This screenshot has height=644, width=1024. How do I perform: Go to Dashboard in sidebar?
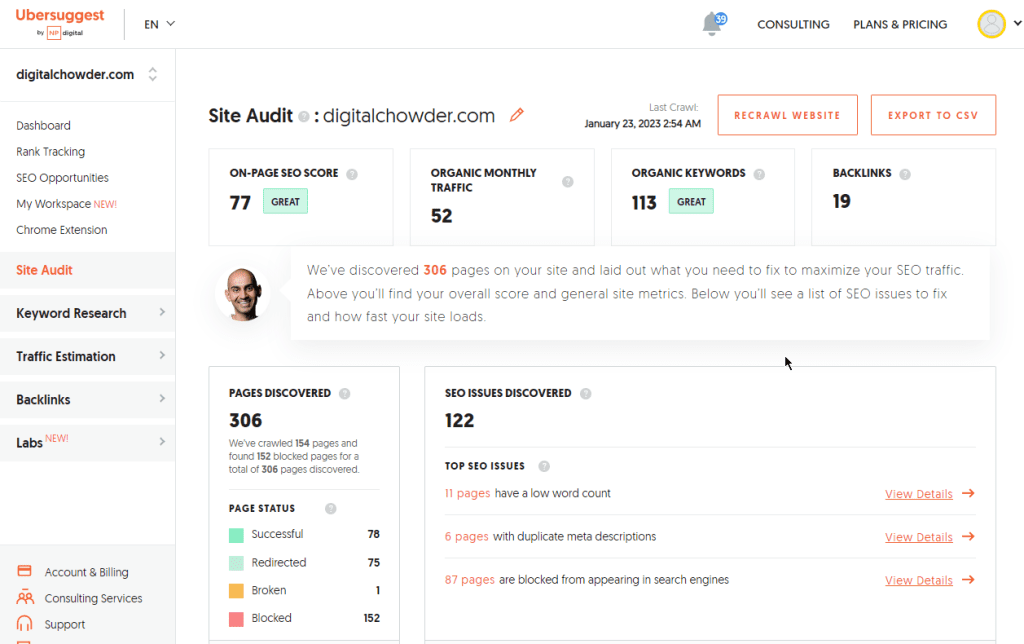pos(43,125)
